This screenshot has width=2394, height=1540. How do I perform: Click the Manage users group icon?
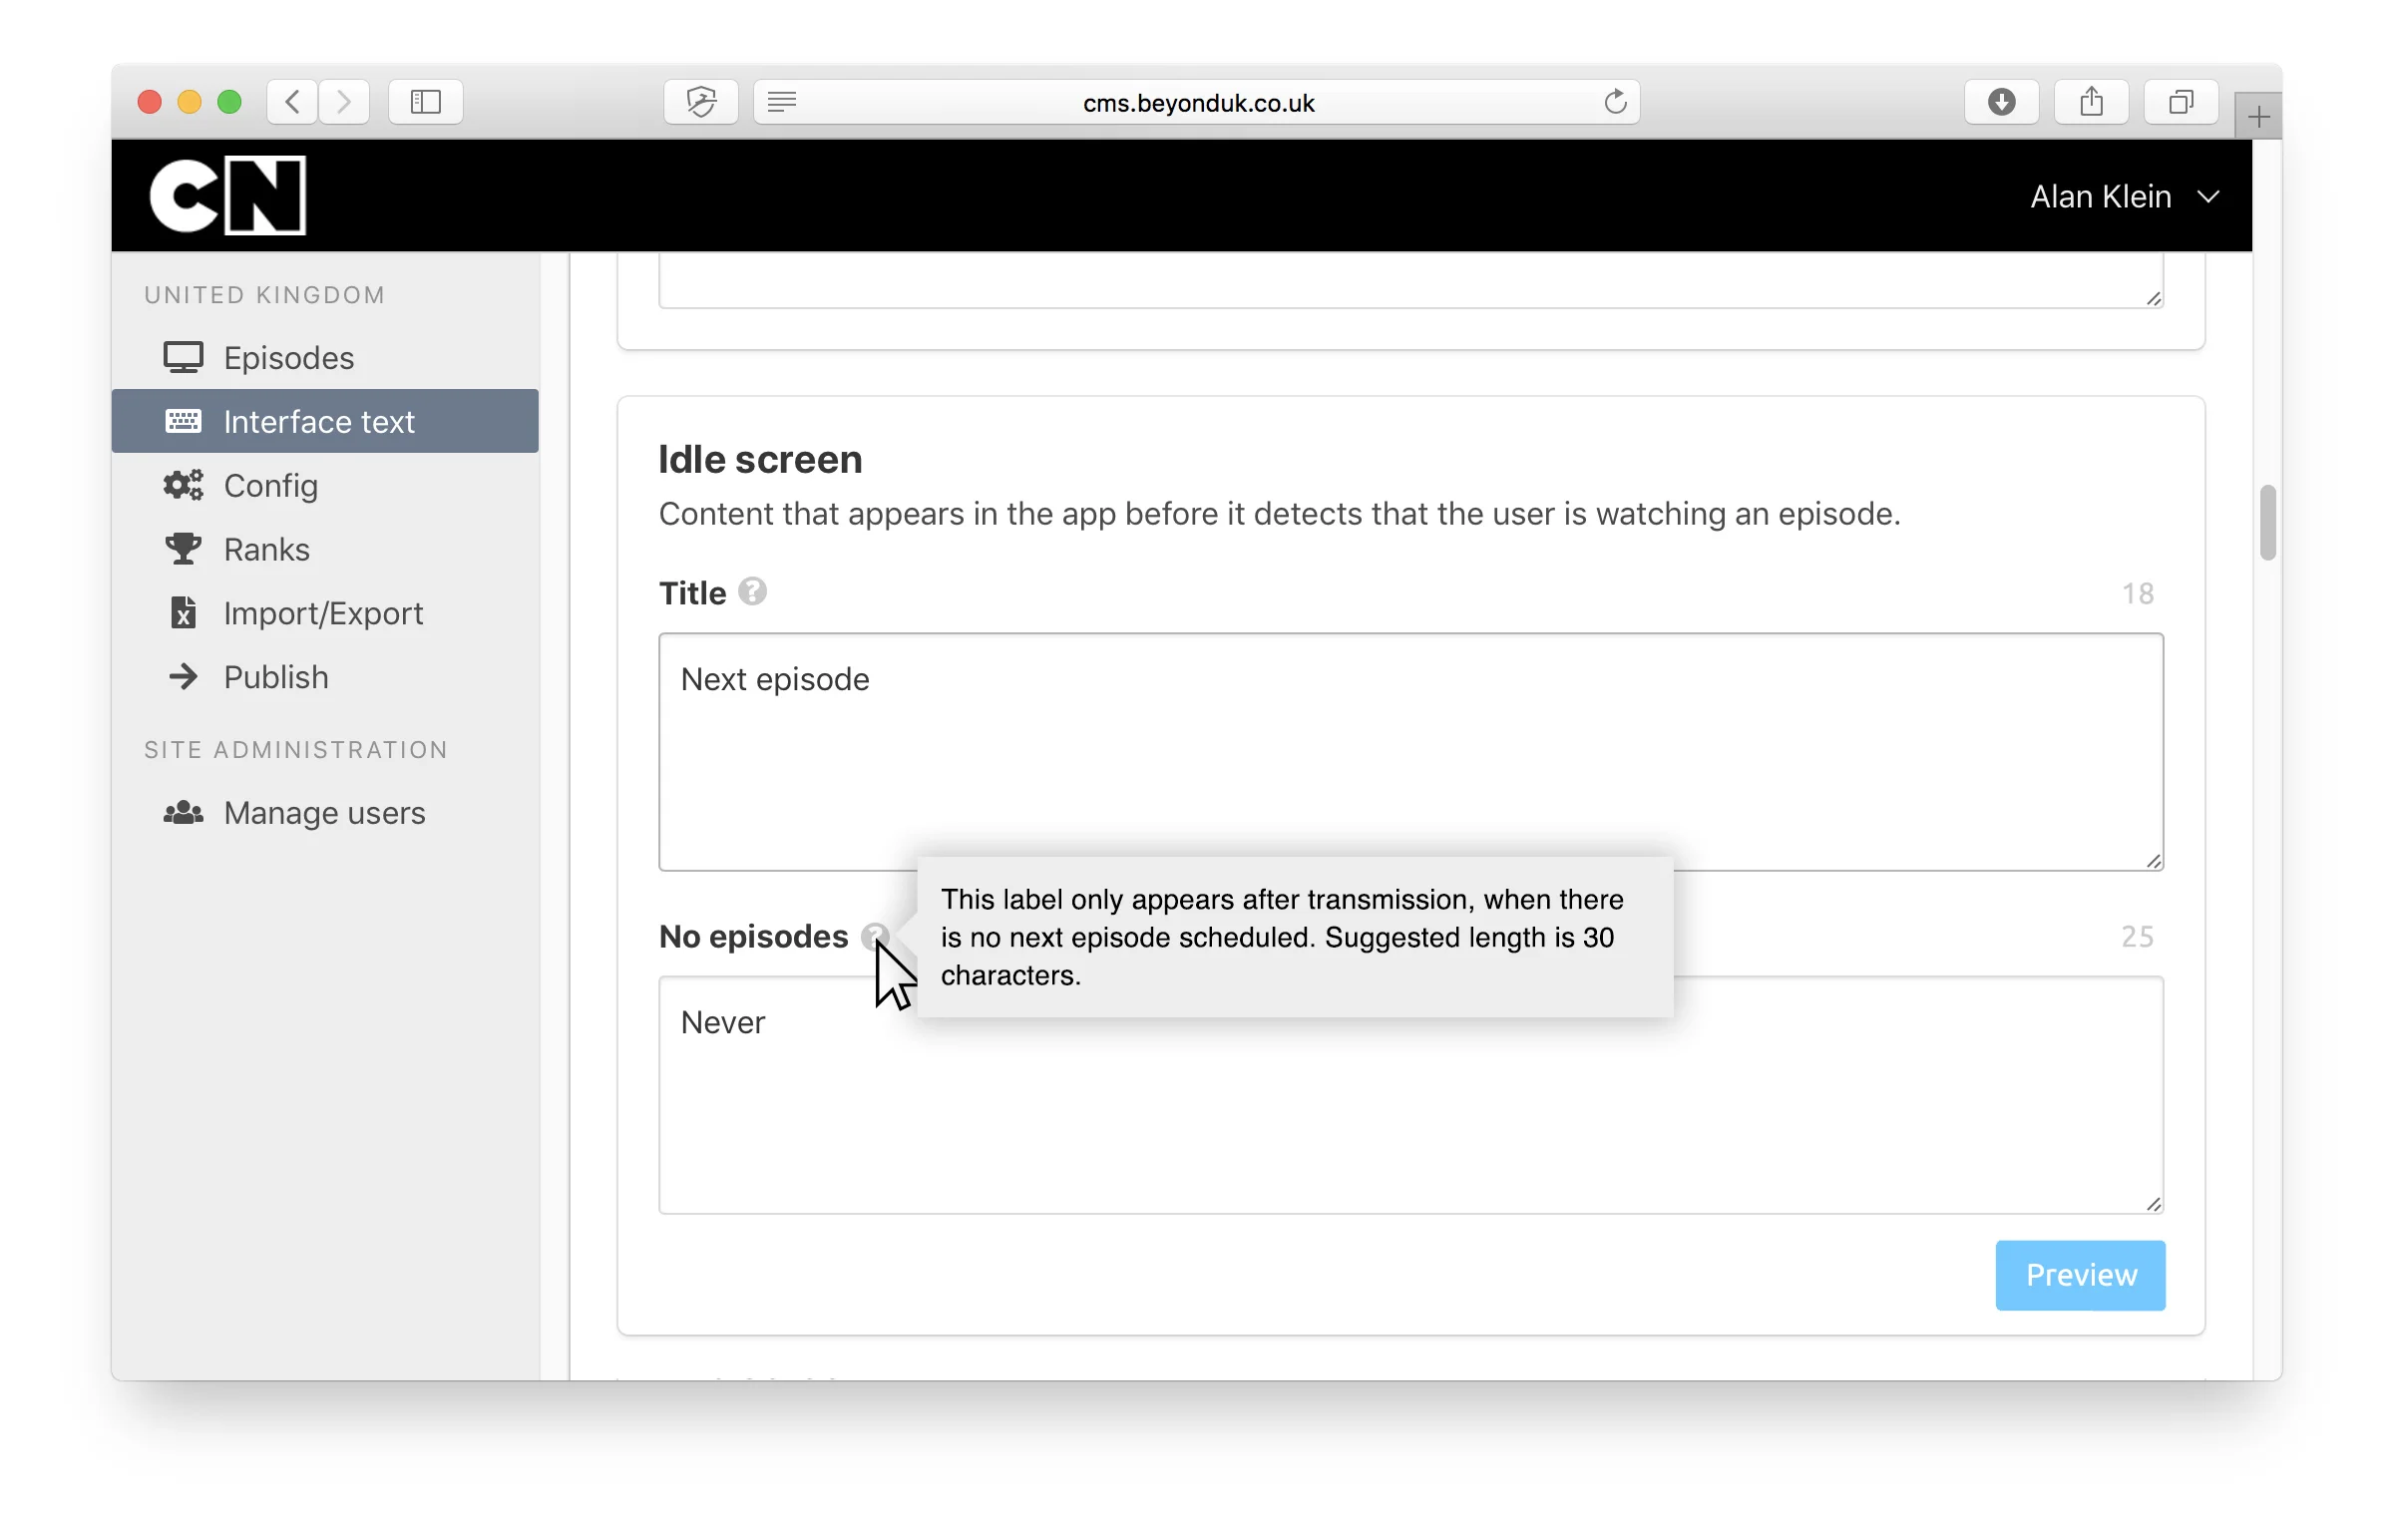click(183, 813)
